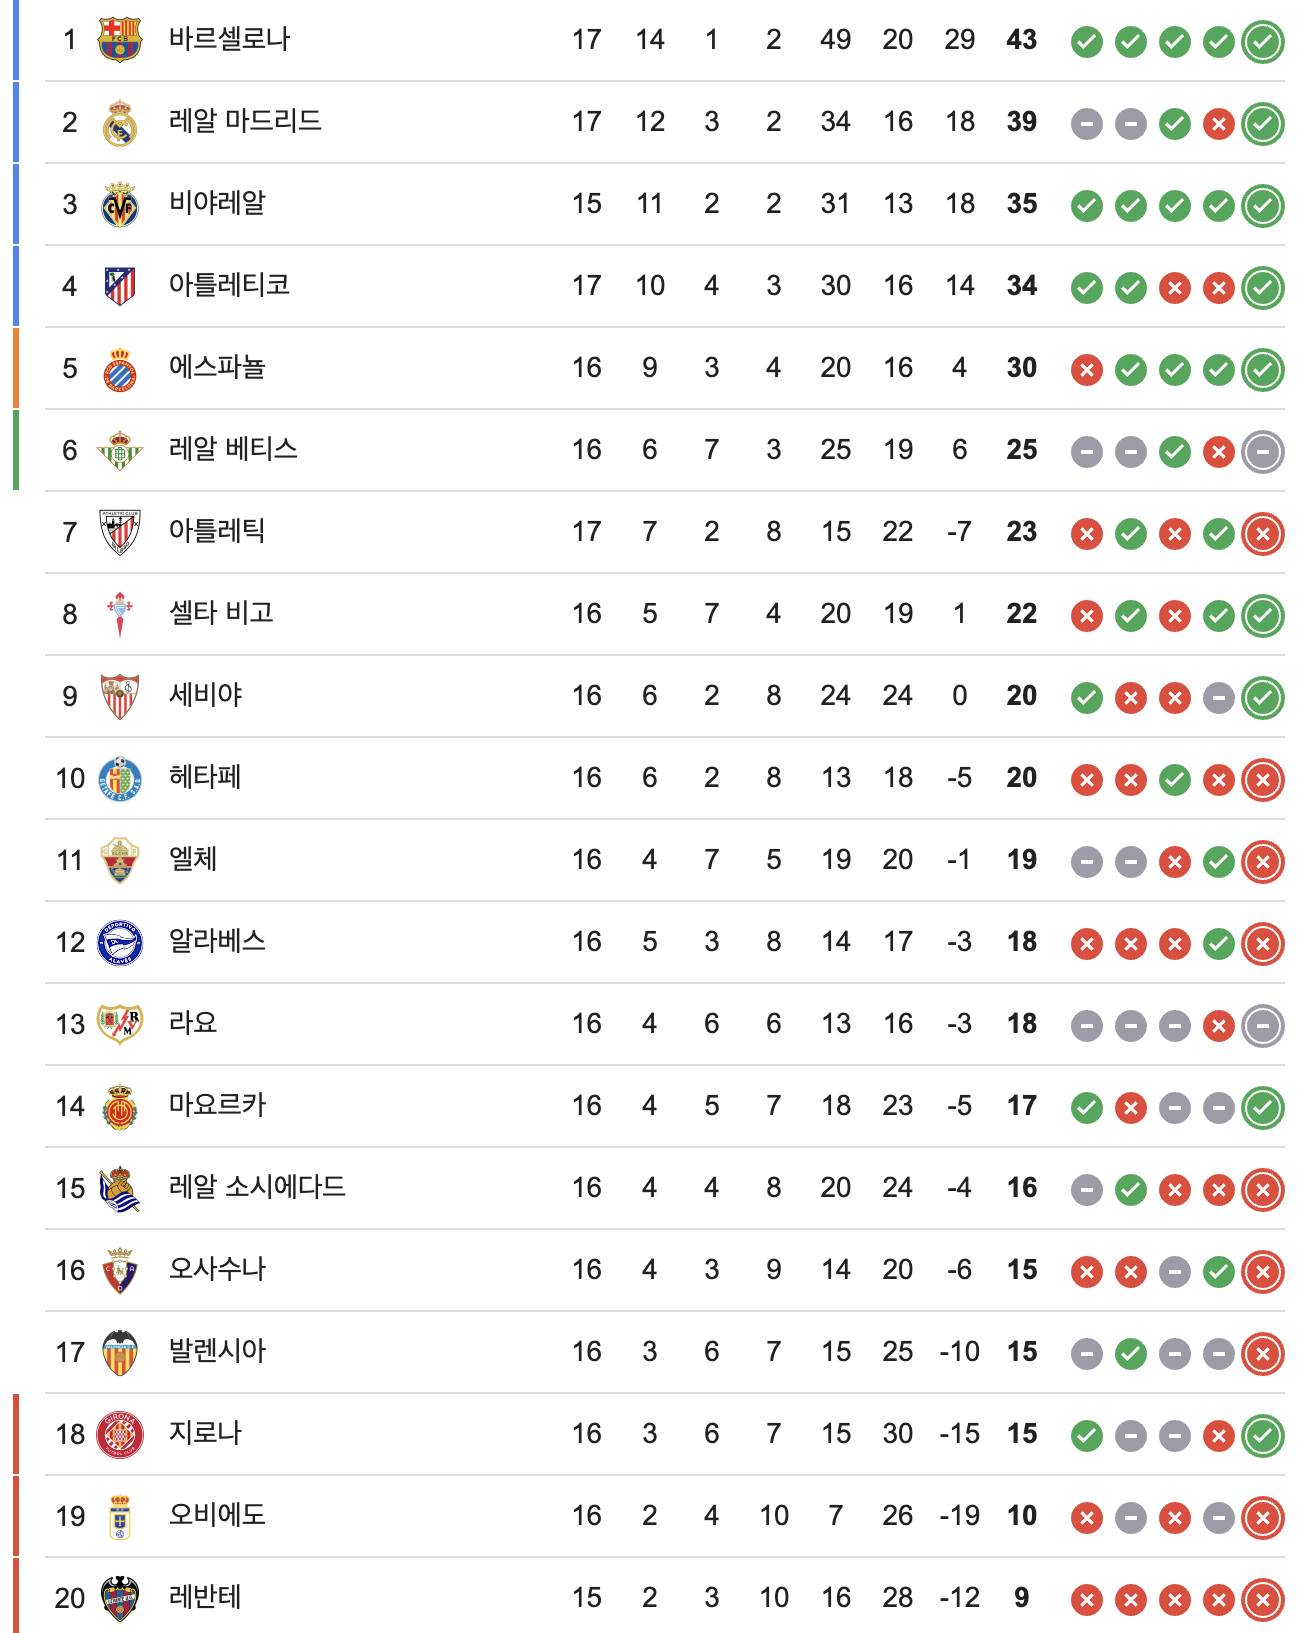Viewport: 1311px width, 1633px height.
Task: Open the 바르셀로나 team link
Action: (229, 40)
